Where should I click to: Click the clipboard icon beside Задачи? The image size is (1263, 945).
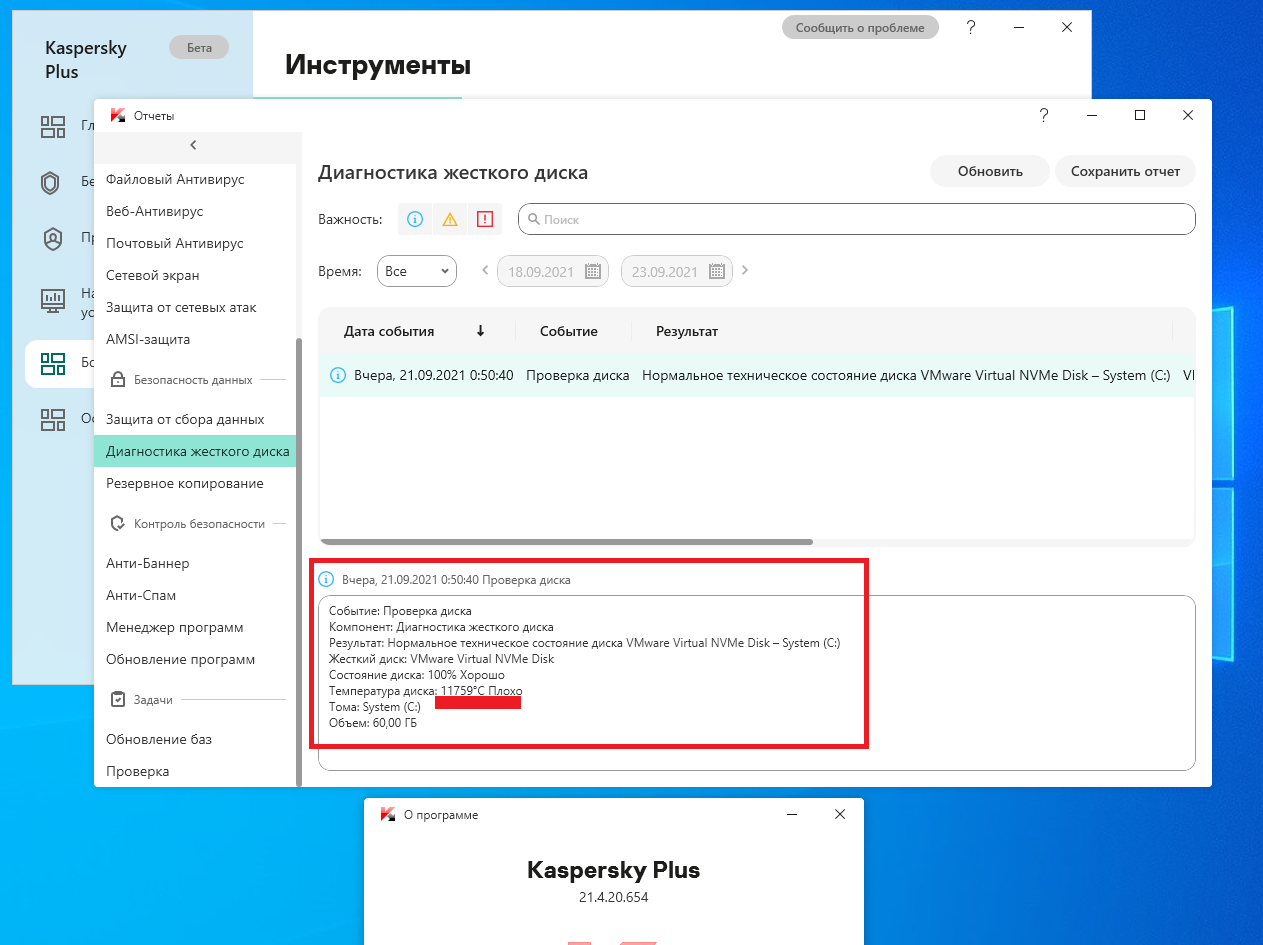tap(118, 699)
